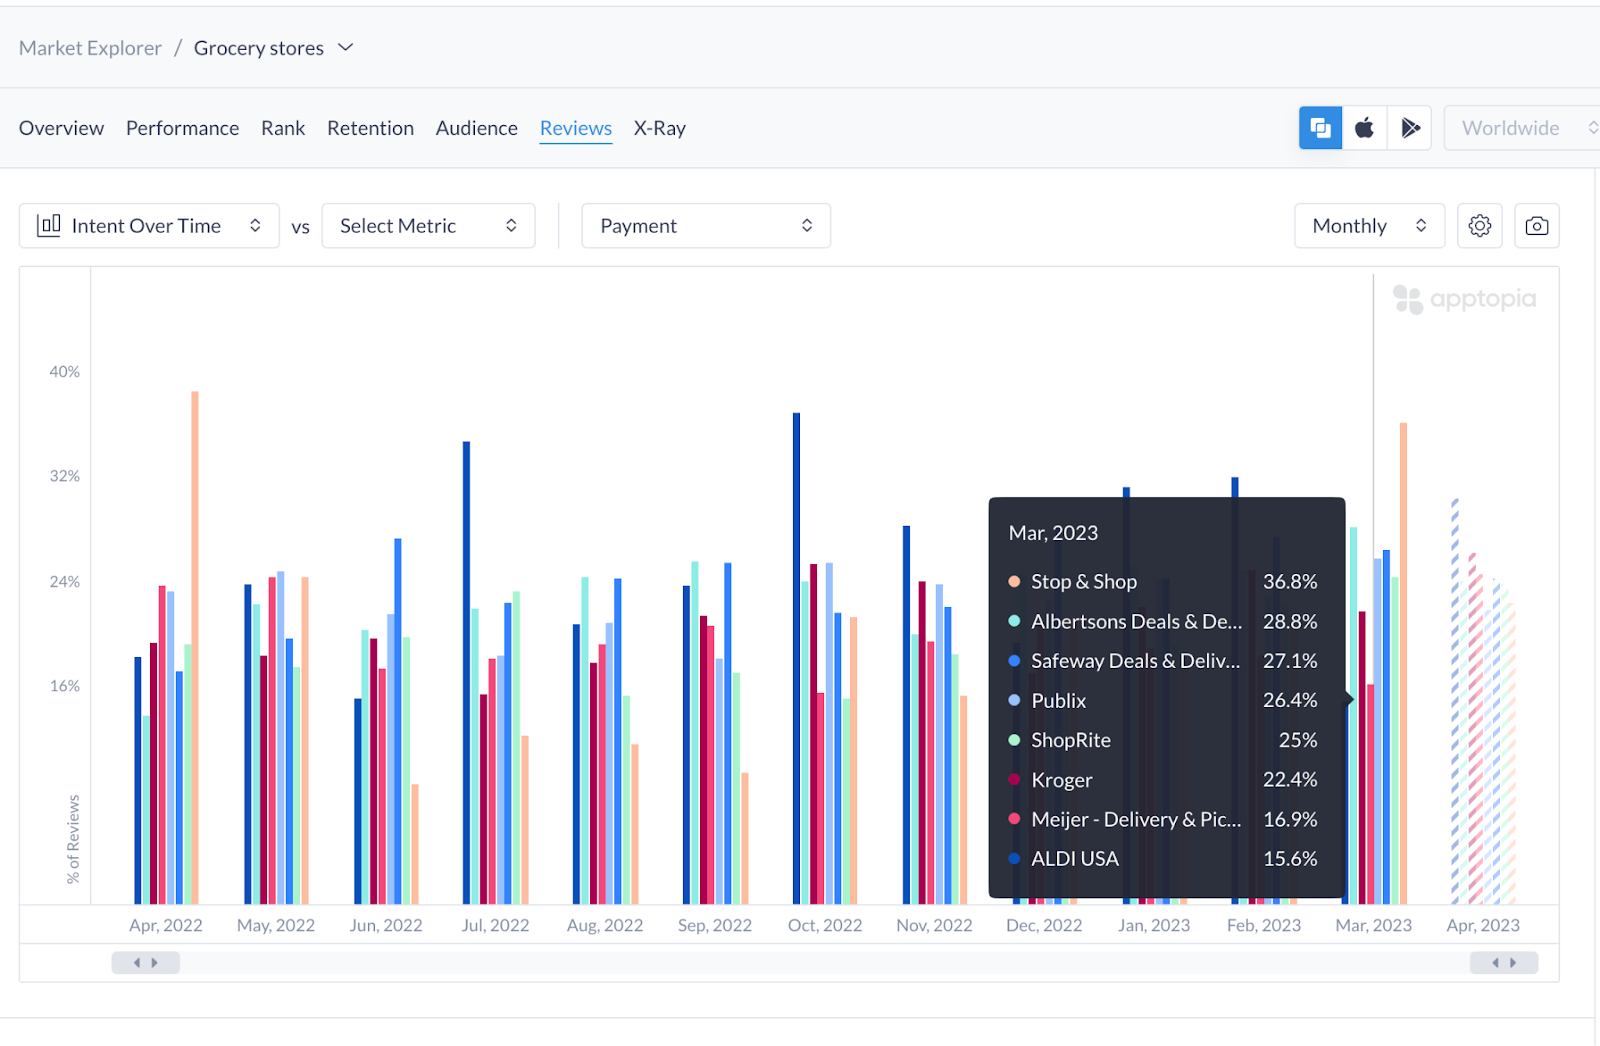Open the Retention tab

coord(370,128)
